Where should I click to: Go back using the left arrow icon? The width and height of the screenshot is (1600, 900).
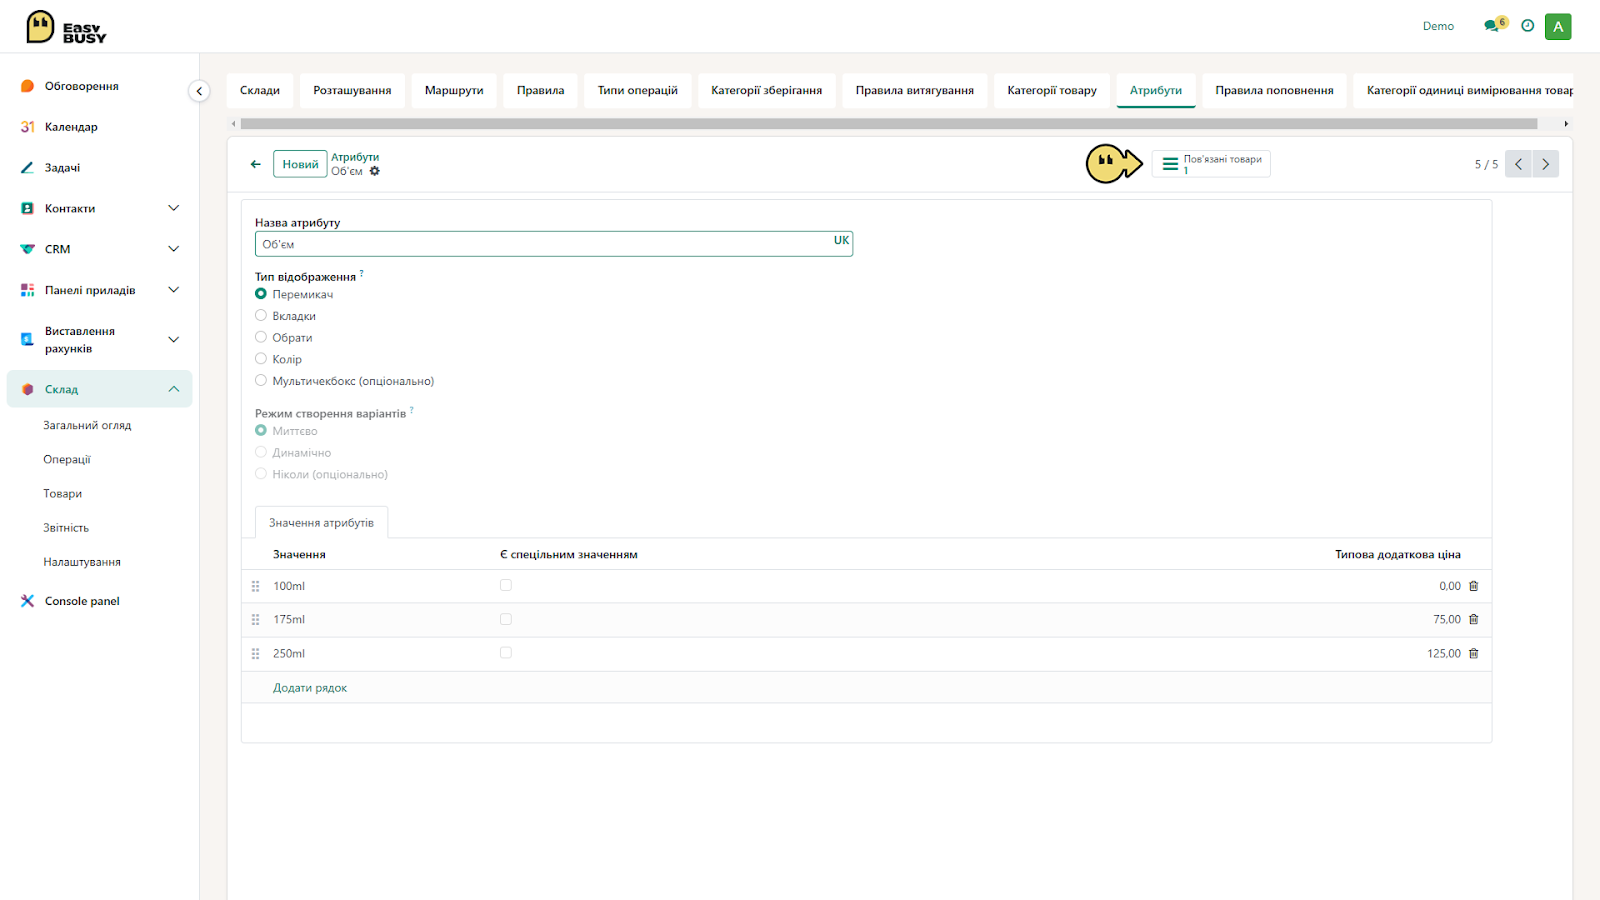256,164
